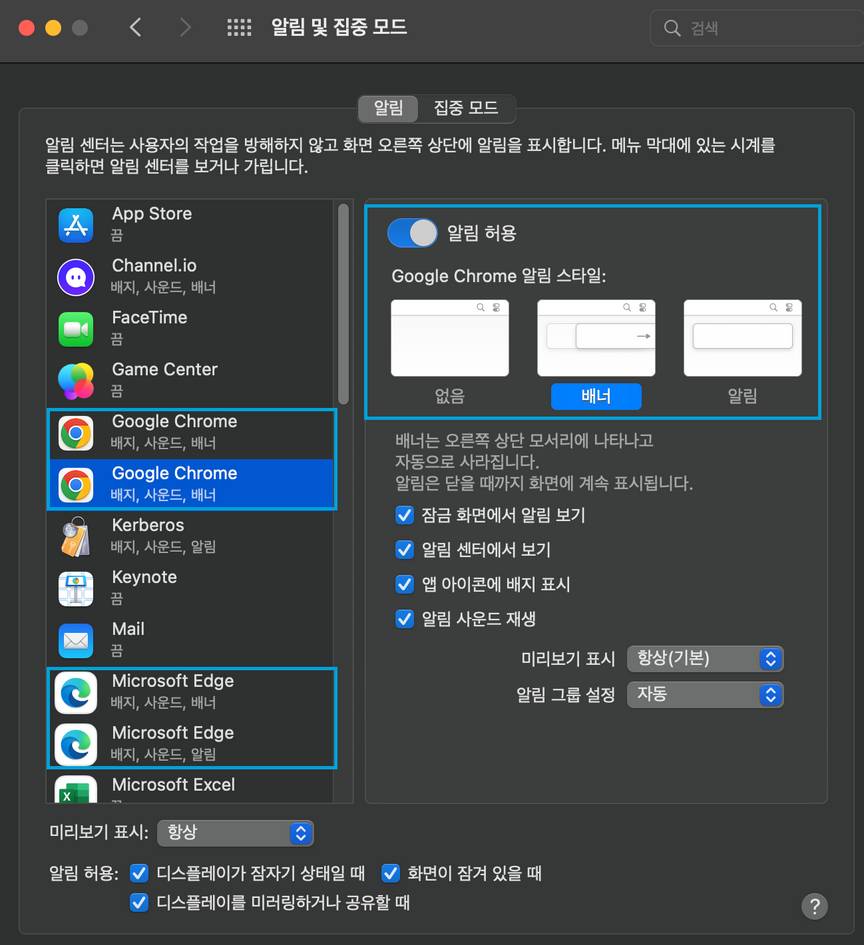Click the 없음 style label
Image resolution: width=864 pixels, height=945 pixels.
tap(449, 397)
